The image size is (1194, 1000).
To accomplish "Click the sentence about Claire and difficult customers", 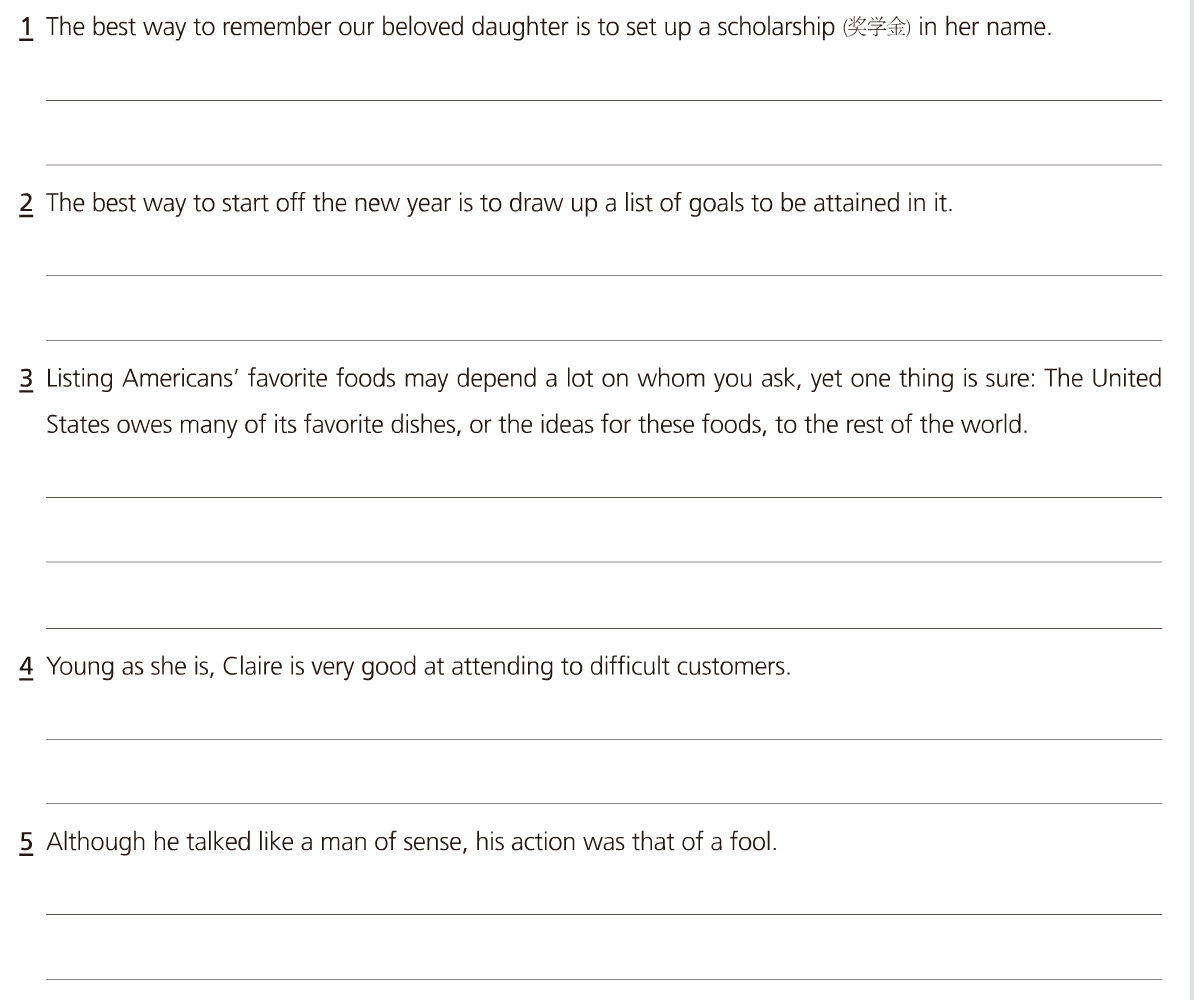I will (x=418, y=667).
